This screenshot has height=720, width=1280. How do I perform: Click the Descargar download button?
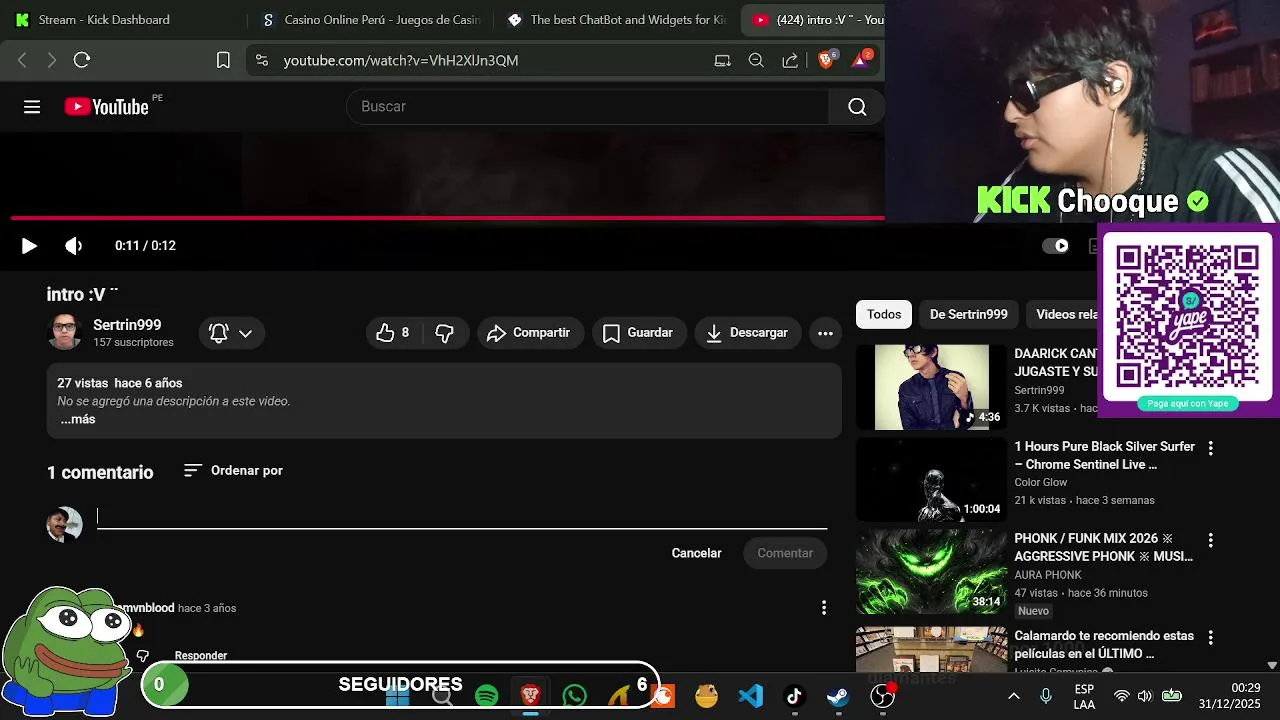coord(748,333)
